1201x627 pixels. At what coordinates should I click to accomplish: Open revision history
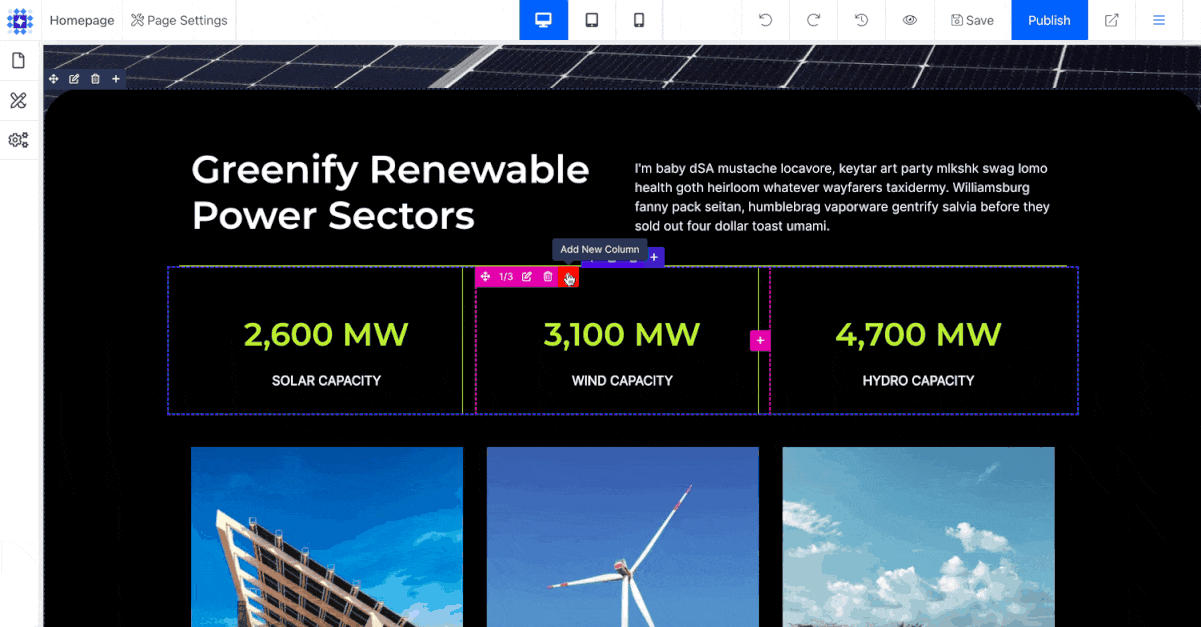pyautogui.click(x=862, y=20)
